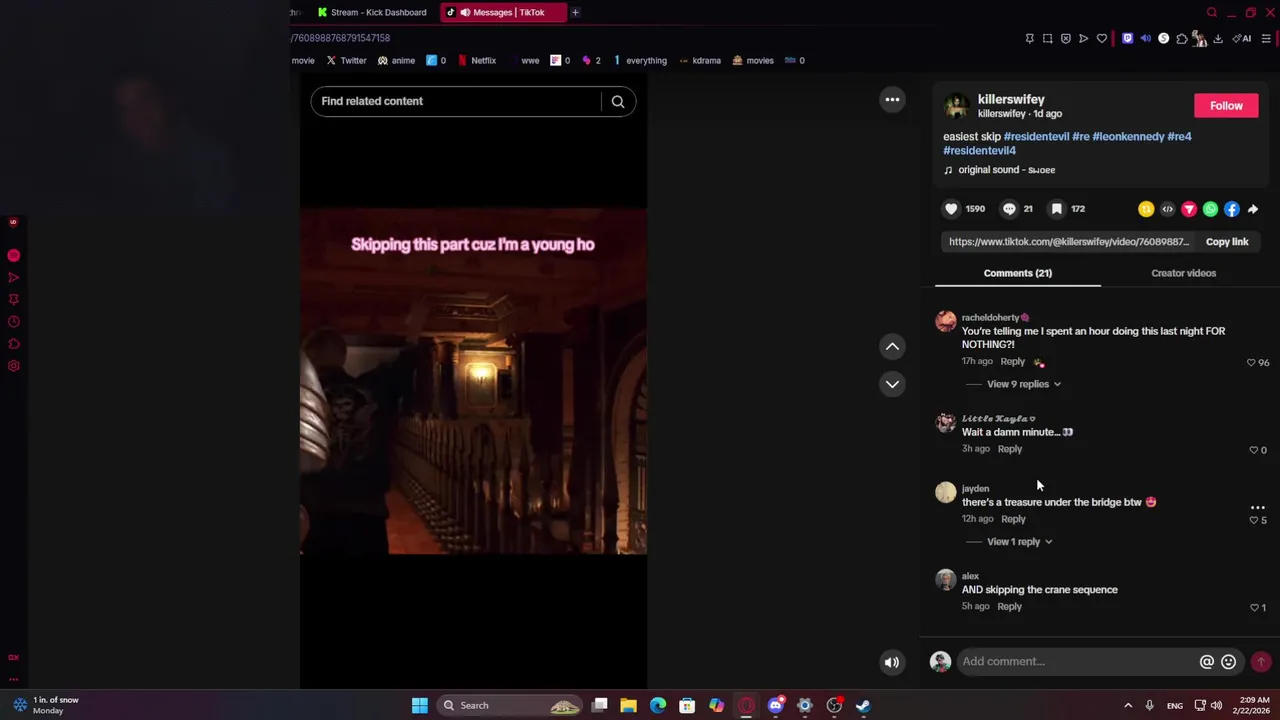The width and height of the screenshot is (1280, 720).
Task: Go to the previous video with up arrow
Action: pyautogui.click(x=892, y=346)
